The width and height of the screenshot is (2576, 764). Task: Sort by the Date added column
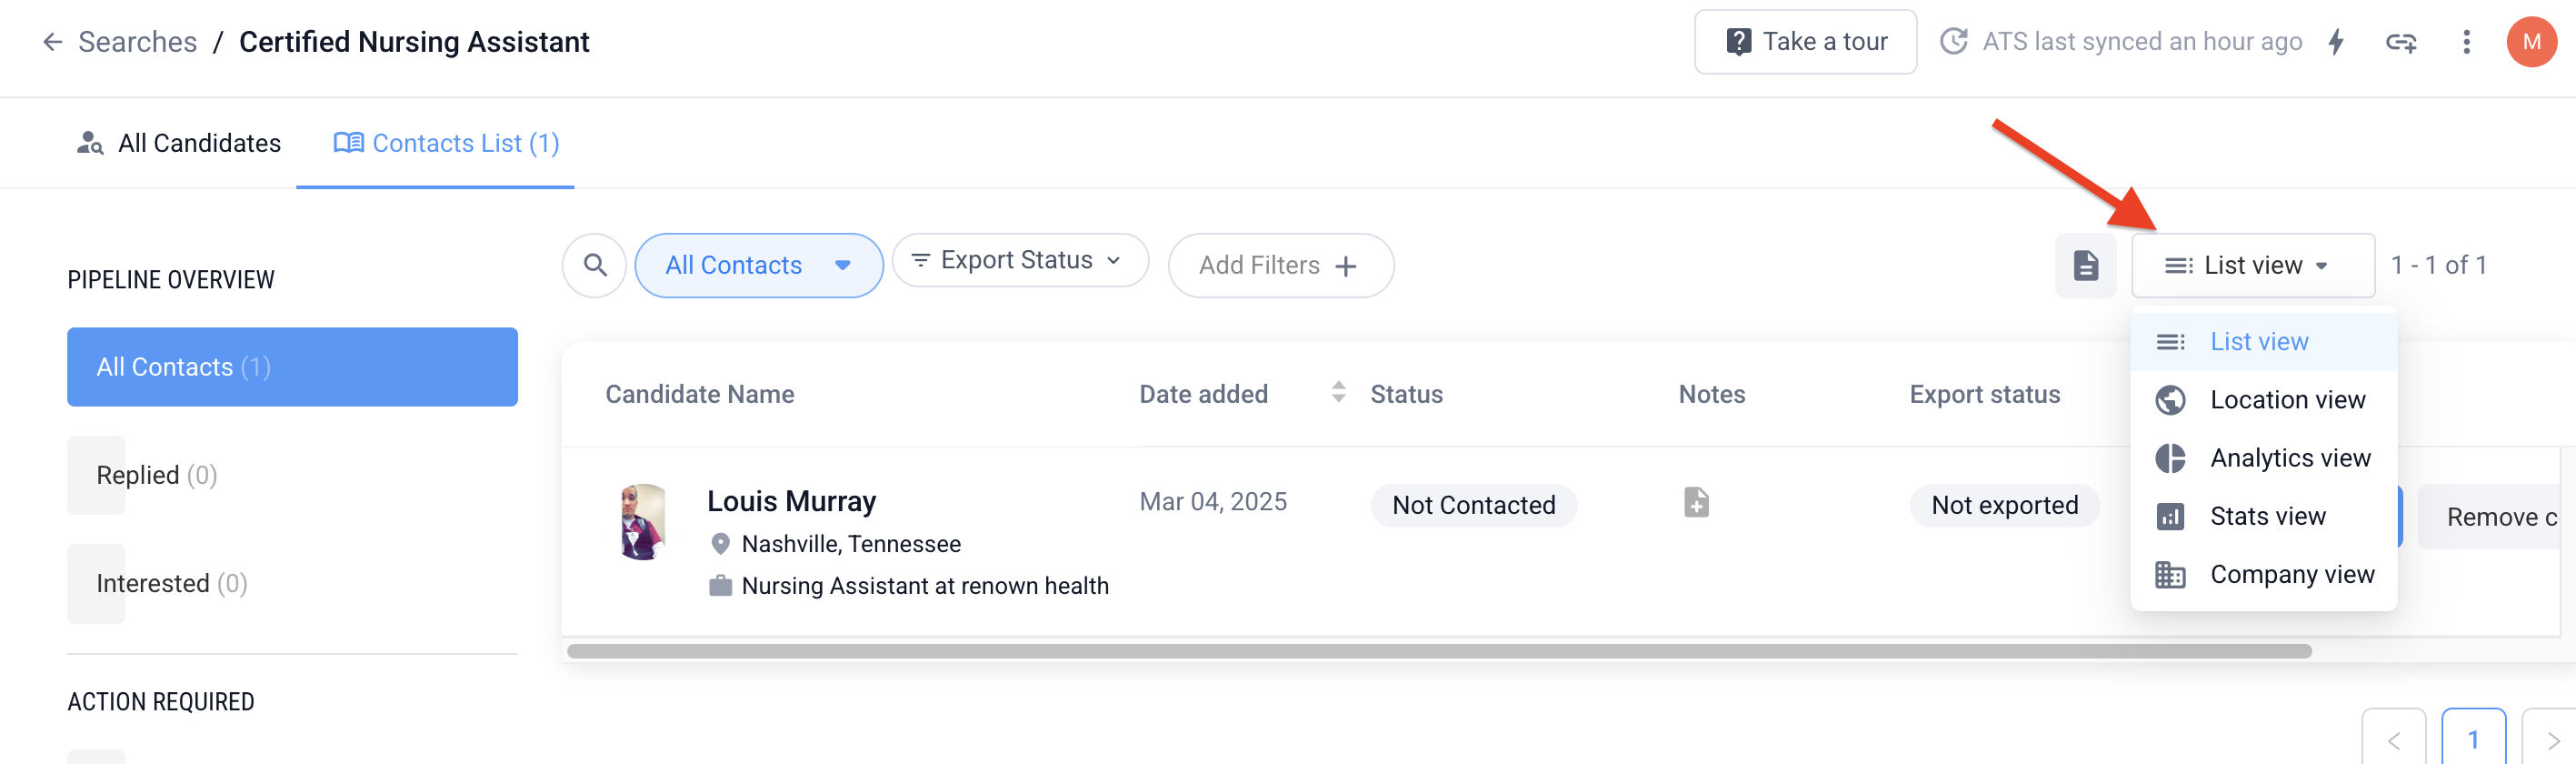1338,393
